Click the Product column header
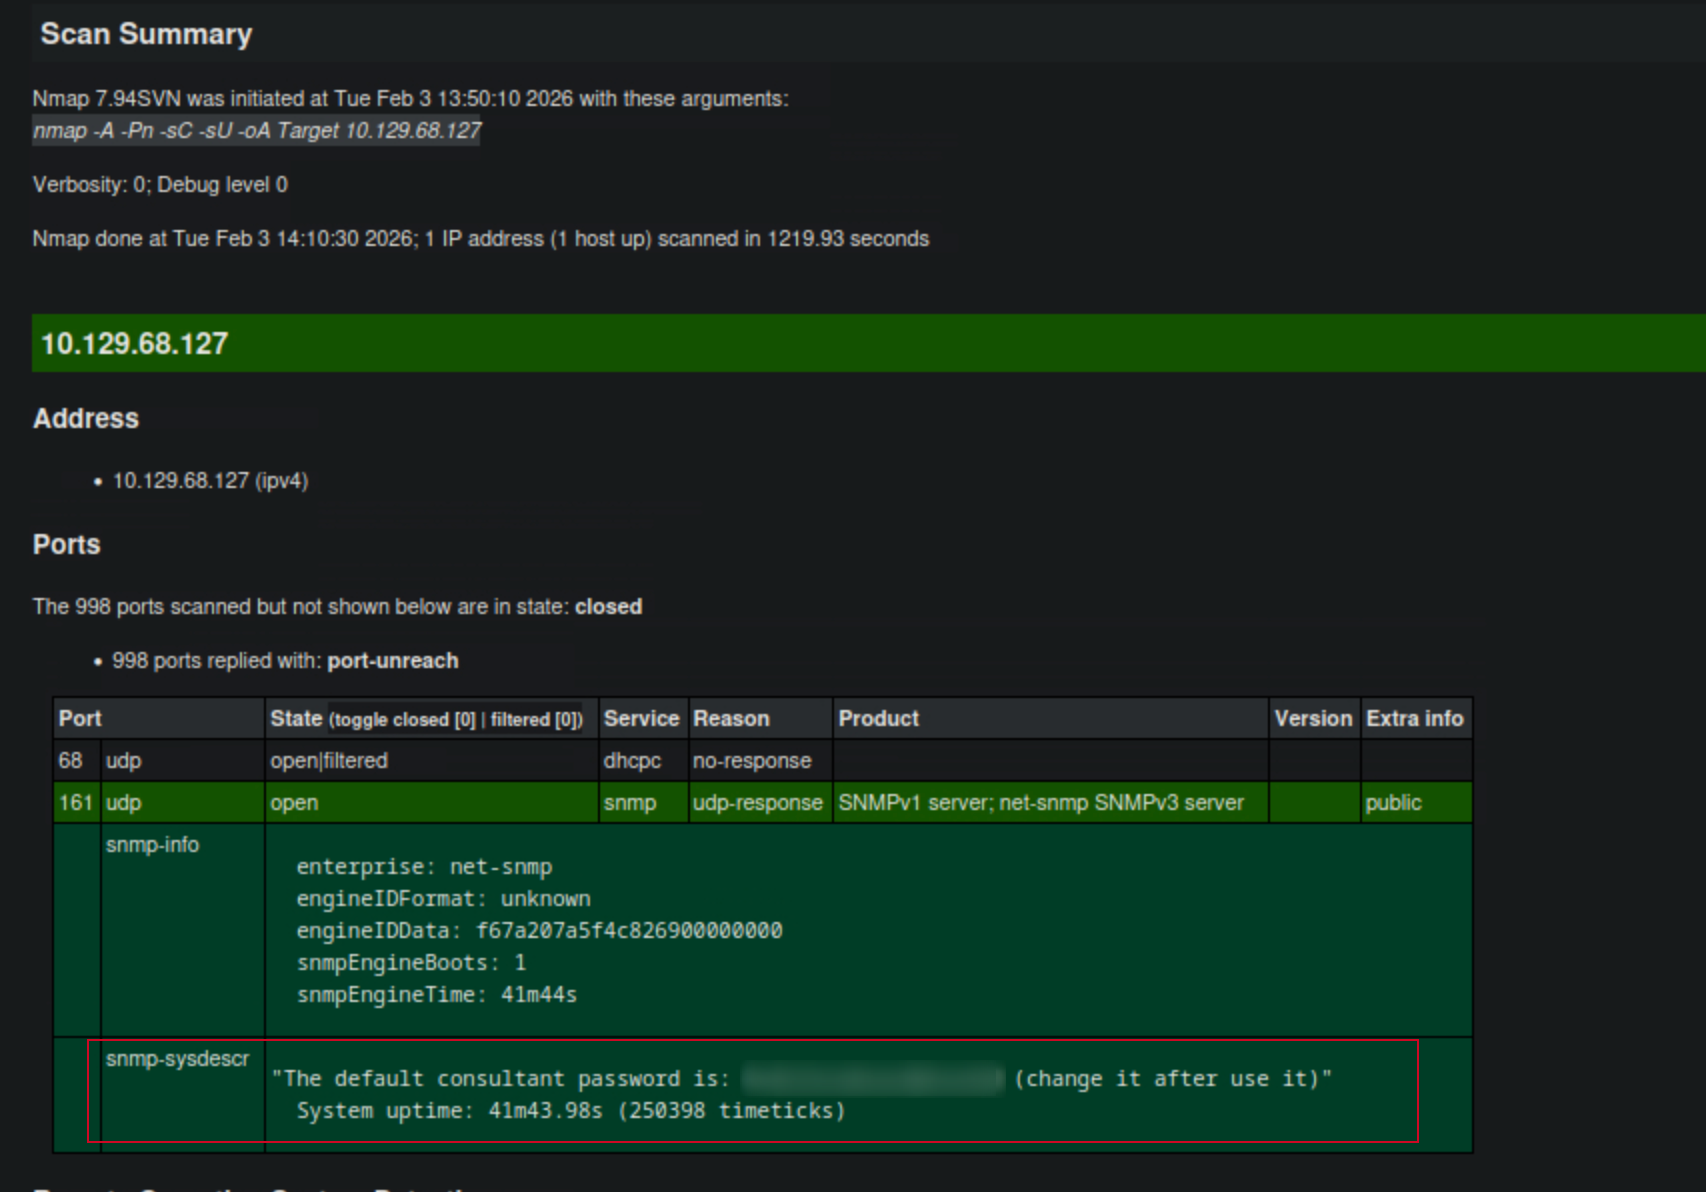Screen dimensions: 1706x1192 [877, 717]
